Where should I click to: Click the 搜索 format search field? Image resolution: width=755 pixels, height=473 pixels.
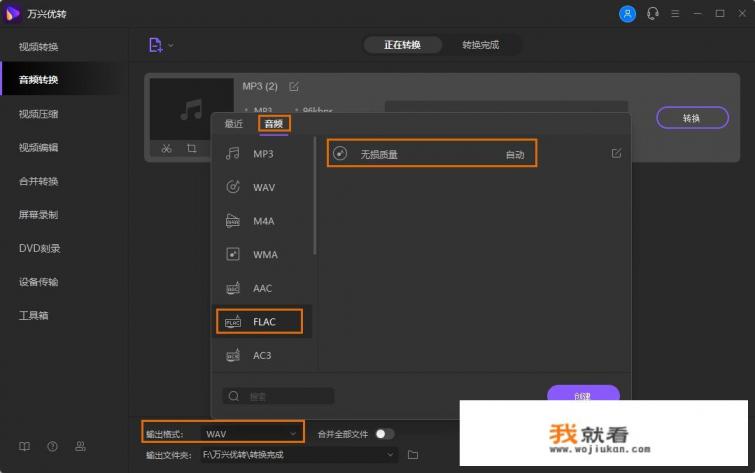click(279, 396)
